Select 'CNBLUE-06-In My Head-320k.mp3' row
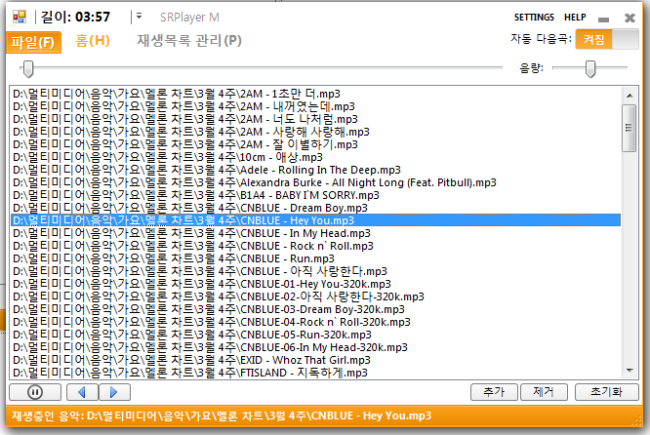 [x=315, y=347]
